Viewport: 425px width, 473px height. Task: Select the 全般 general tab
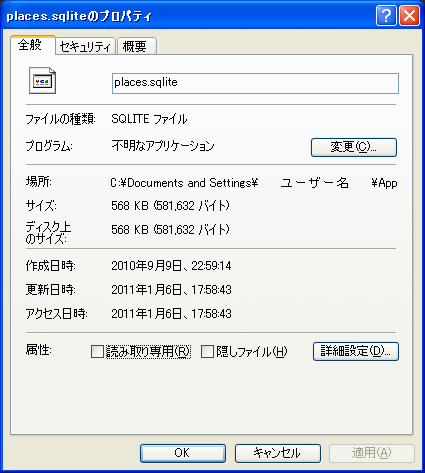[x=32, y=45]
